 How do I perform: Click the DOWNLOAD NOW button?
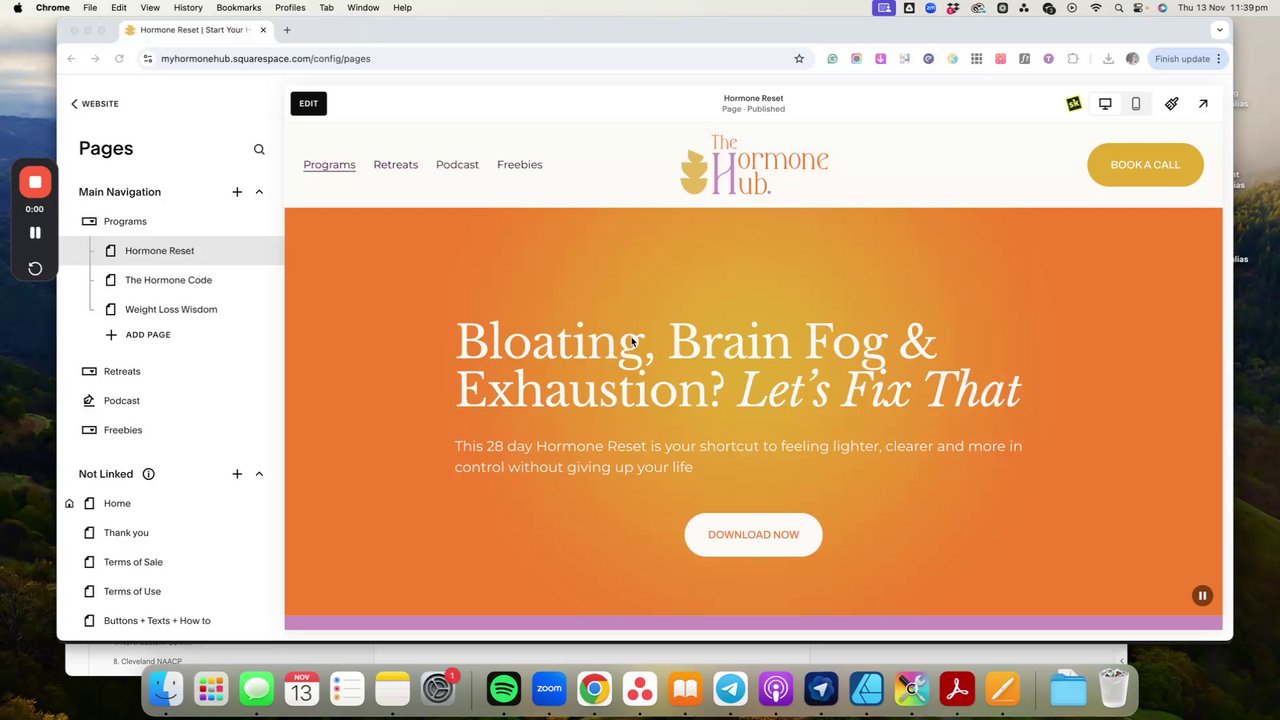tap(753, 535)
